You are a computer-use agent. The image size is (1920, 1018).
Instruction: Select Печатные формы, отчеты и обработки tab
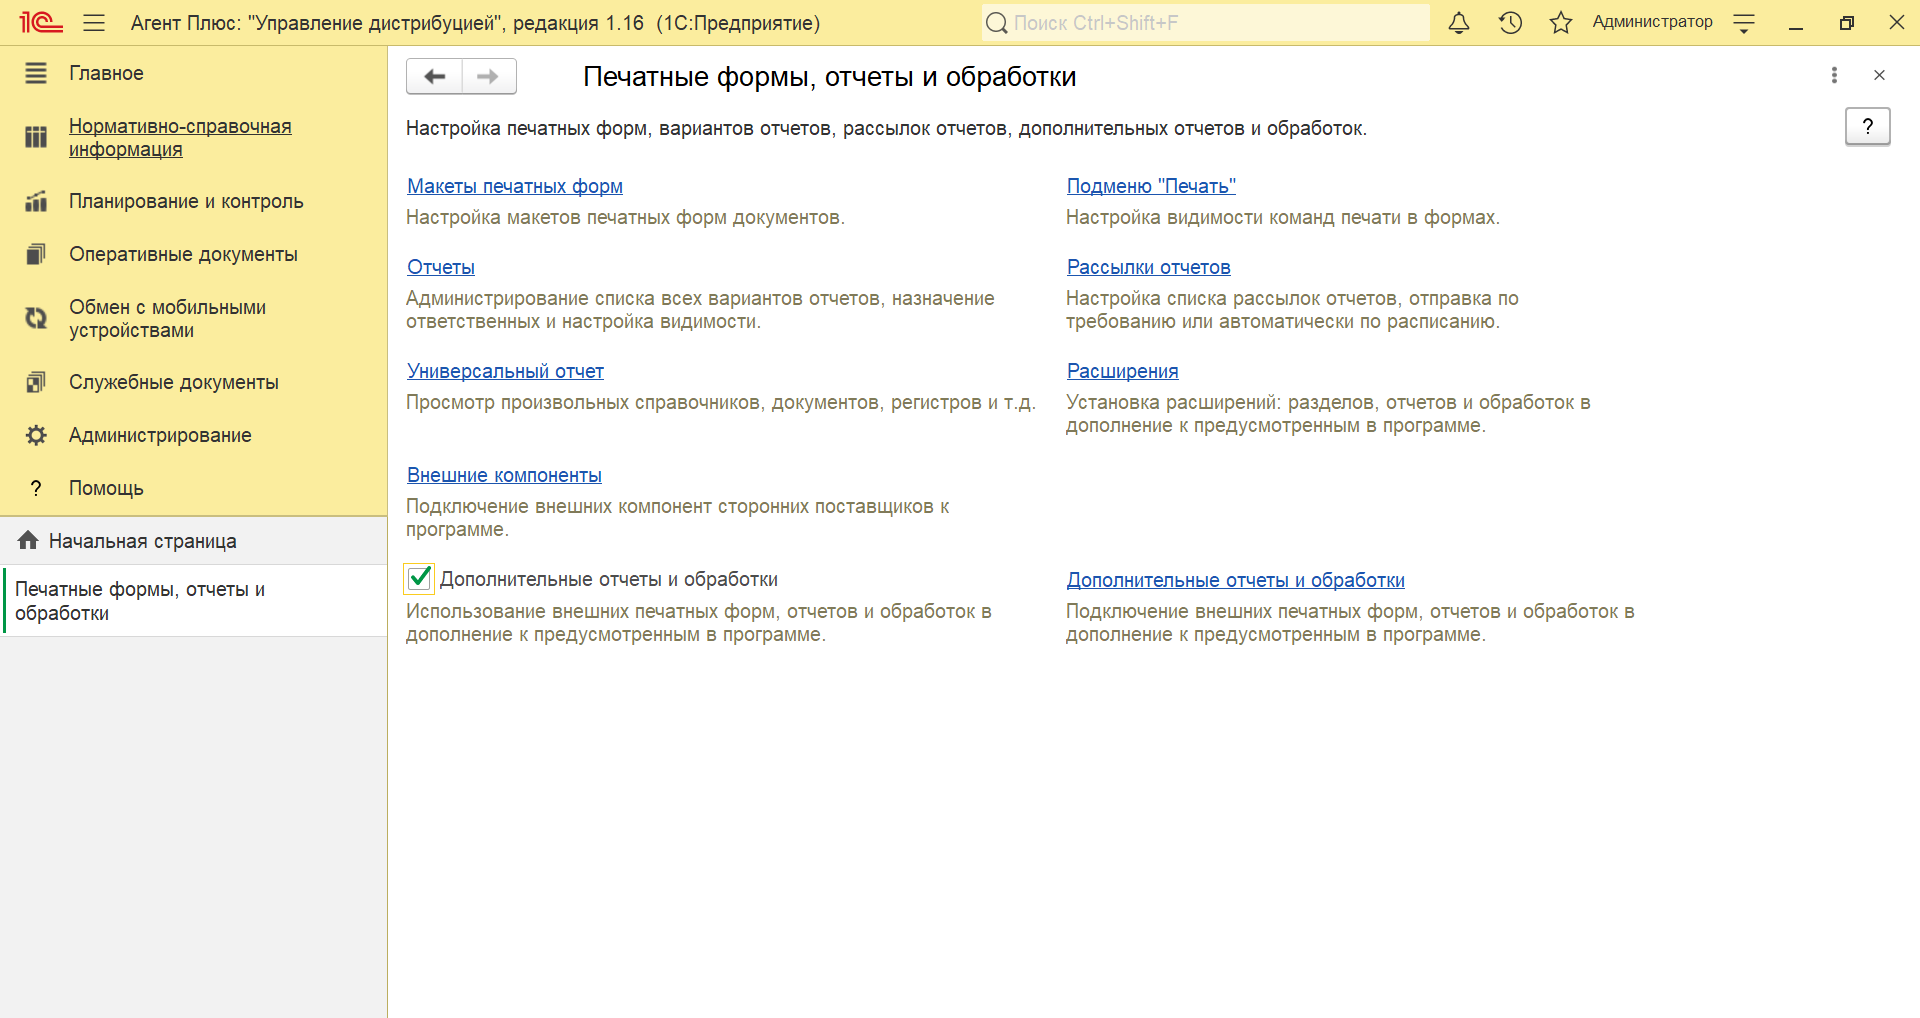[x=194, y=601]
